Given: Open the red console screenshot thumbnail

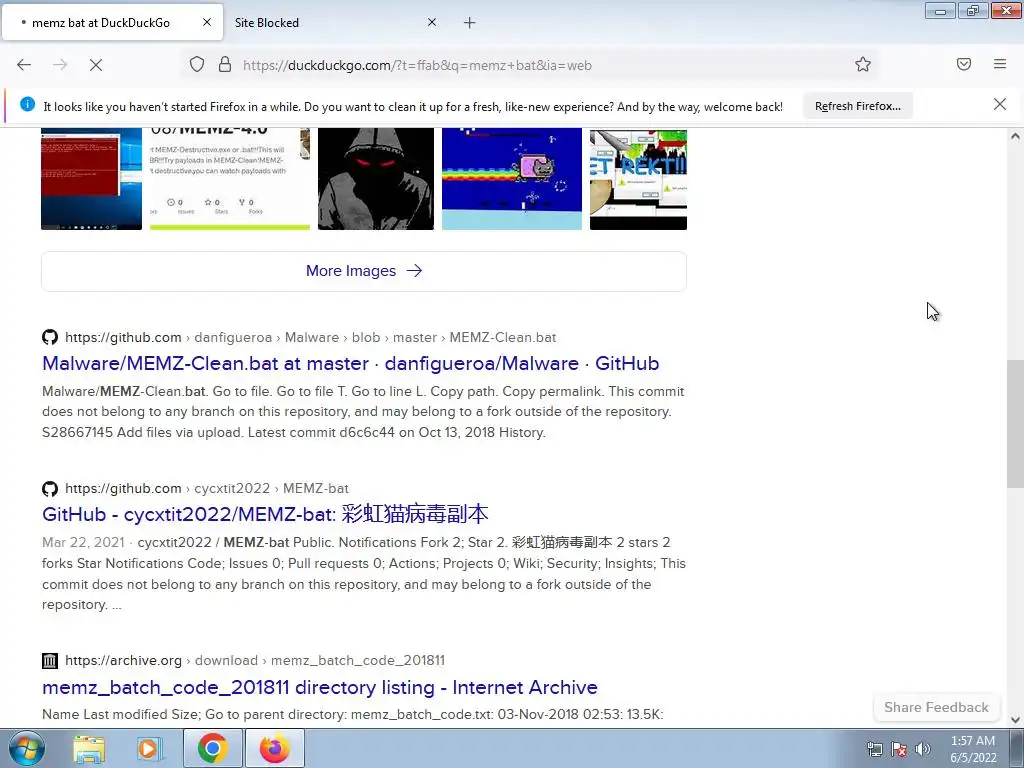Looking at the screenshot, I should pos(91,179).
